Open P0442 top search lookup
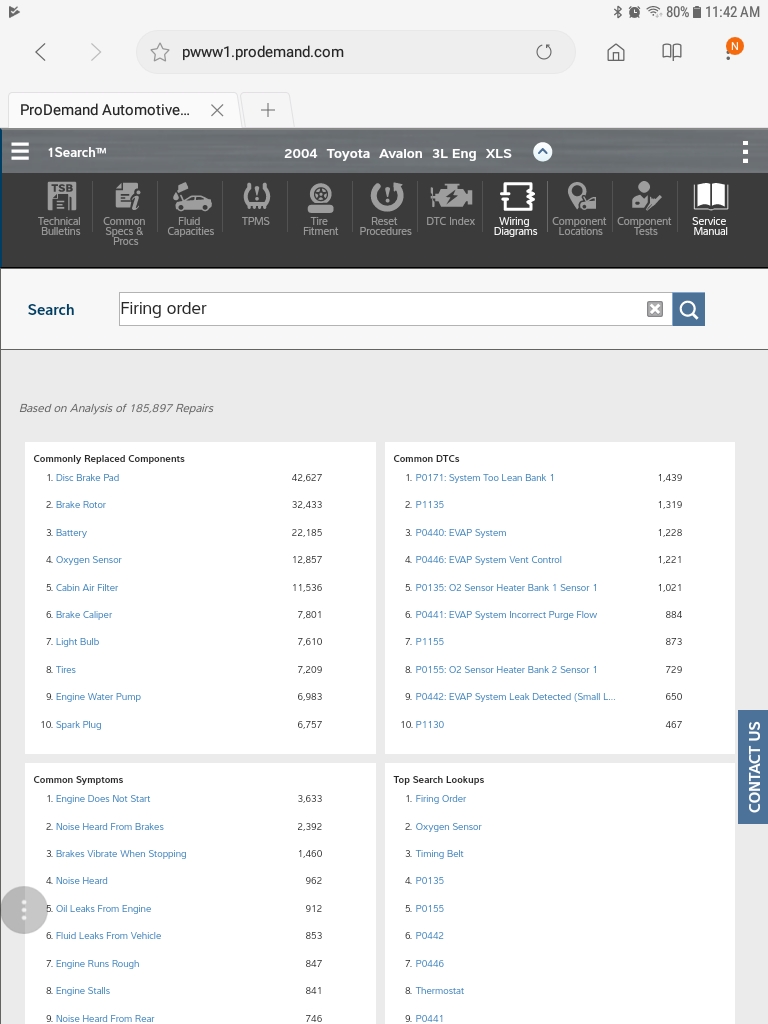Viewport: 768px width, 1024px height. pyautogui.click(x=430, y=936)
